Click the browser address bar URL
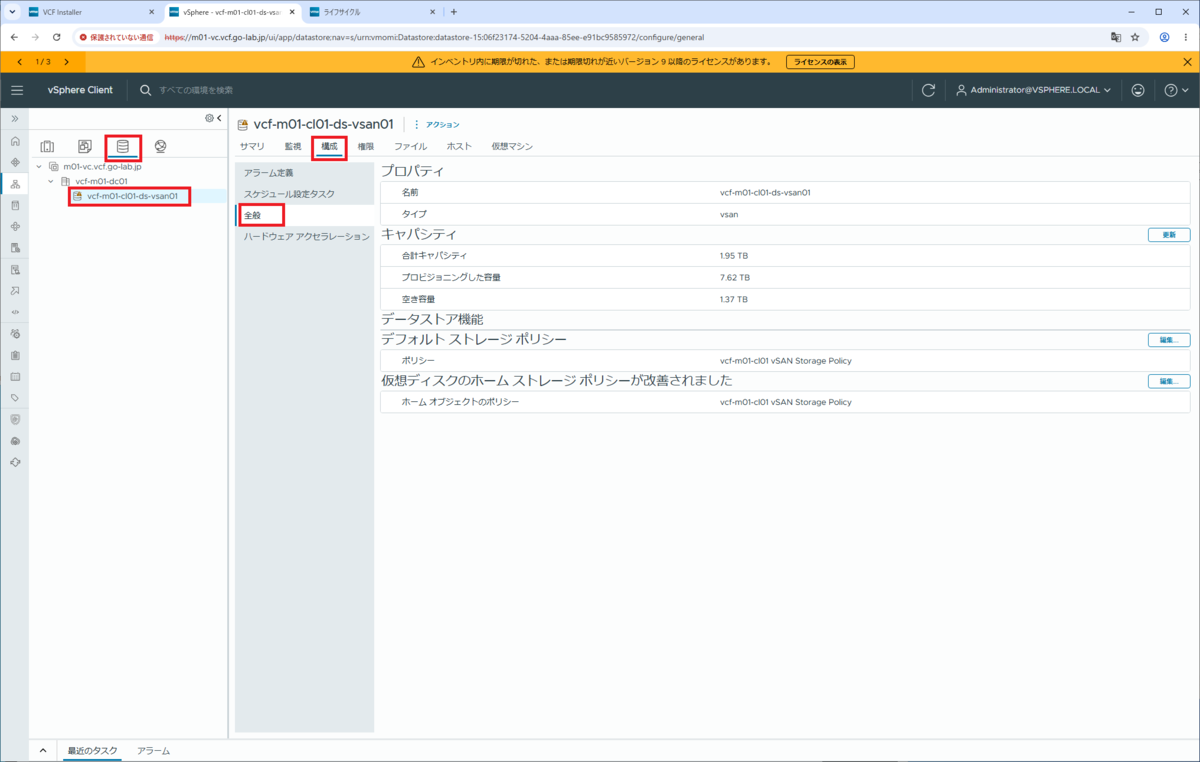 [x=435, y=37]
